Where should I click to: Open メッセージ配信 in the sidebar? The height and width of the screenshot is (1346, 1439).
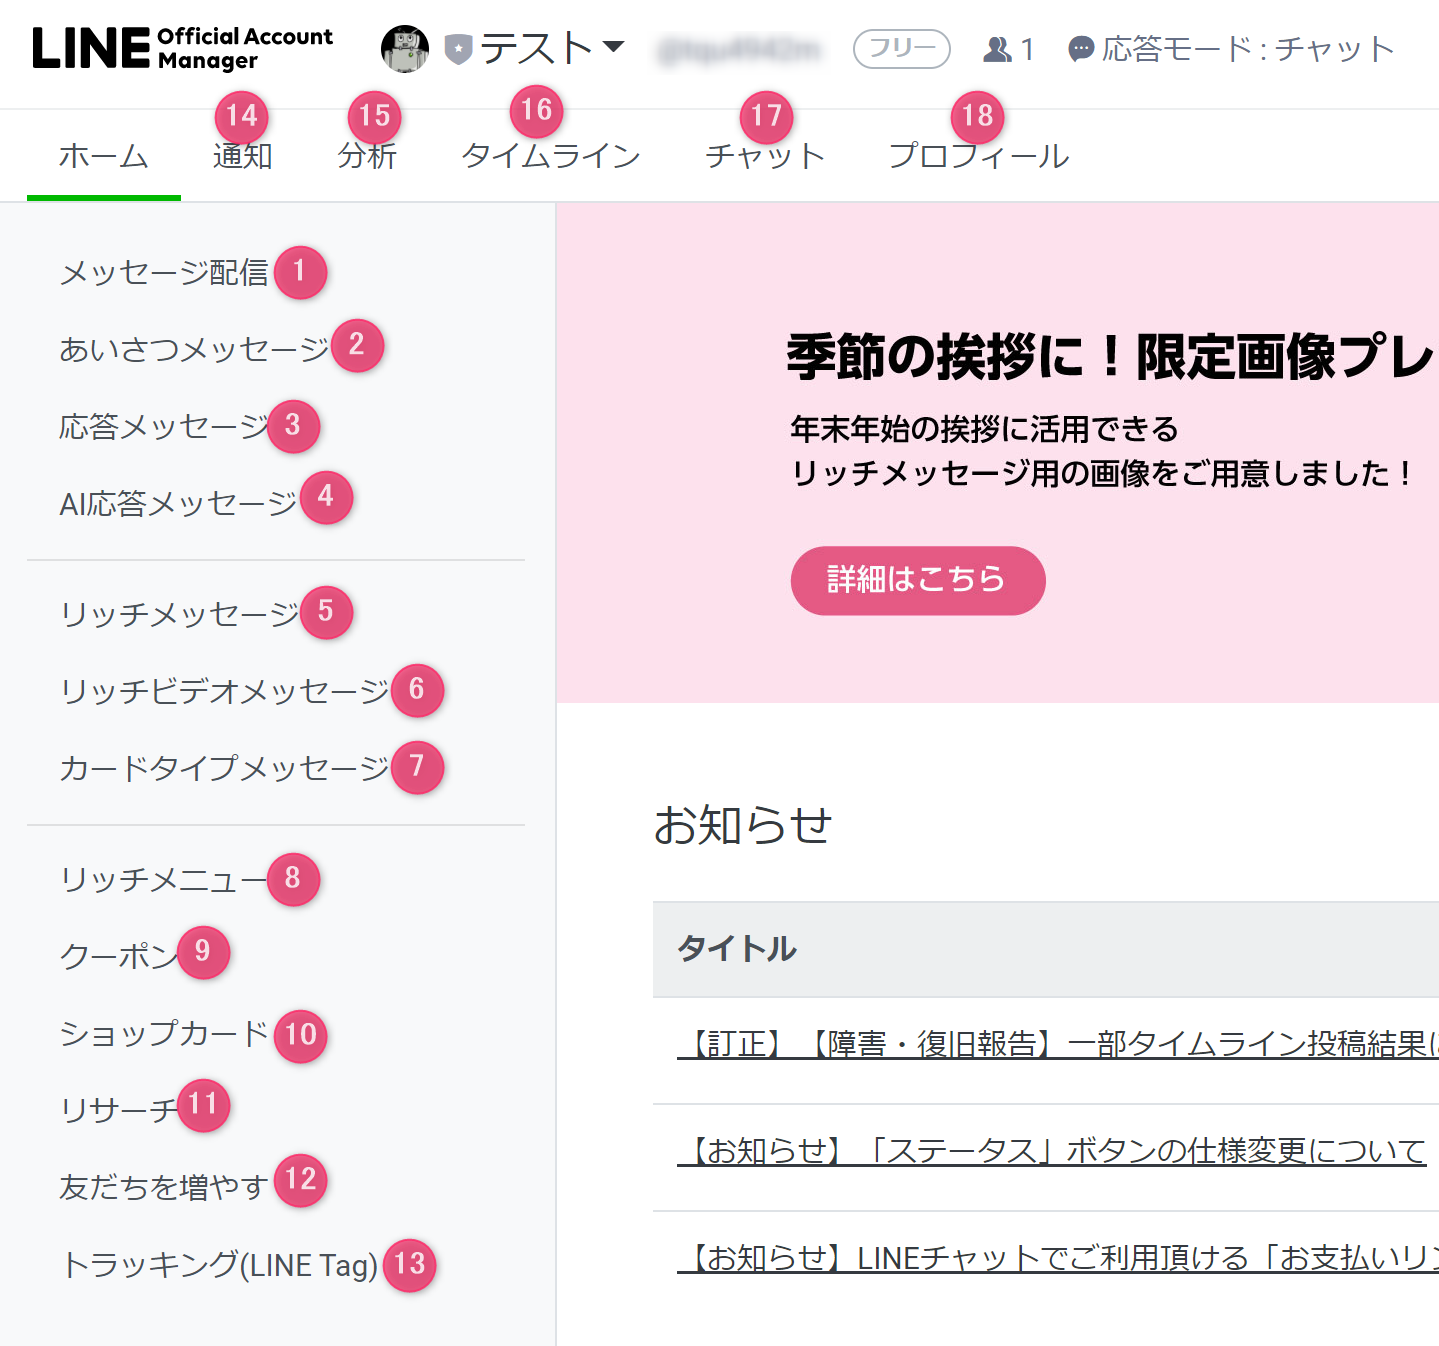[x=164, y=272]
